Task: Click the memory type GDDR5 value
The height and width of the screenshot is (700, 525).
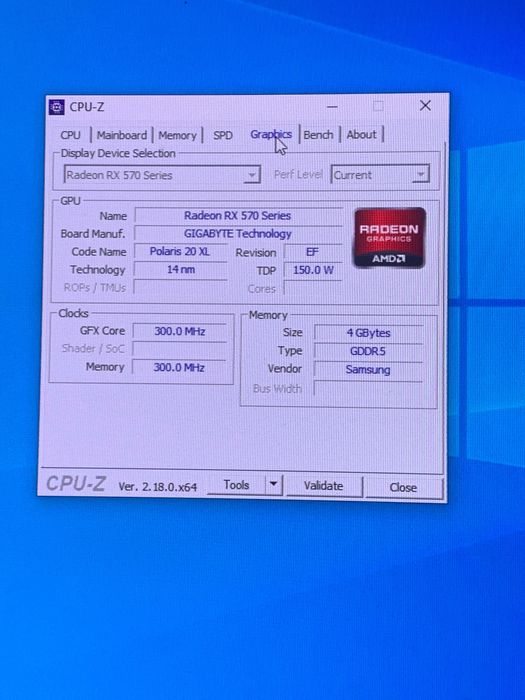Action: [x=368, y=351]
